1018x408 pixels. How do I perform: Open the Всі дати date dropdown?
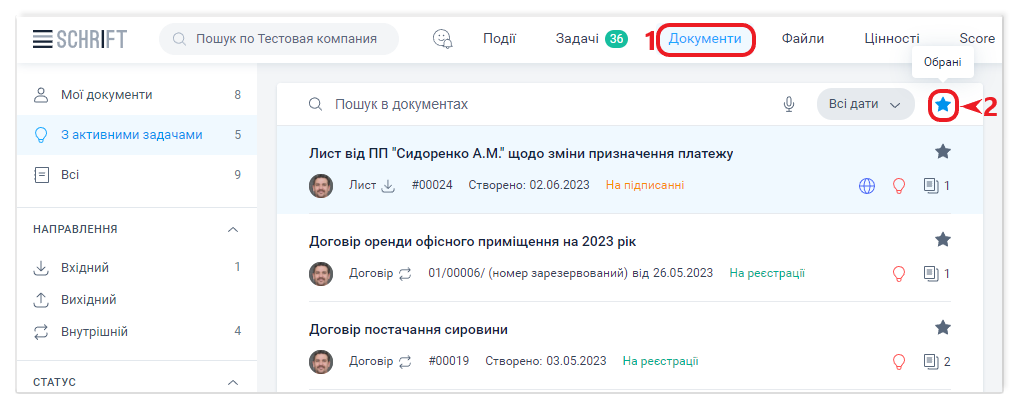pyautogui.click(x=865, y=104)
